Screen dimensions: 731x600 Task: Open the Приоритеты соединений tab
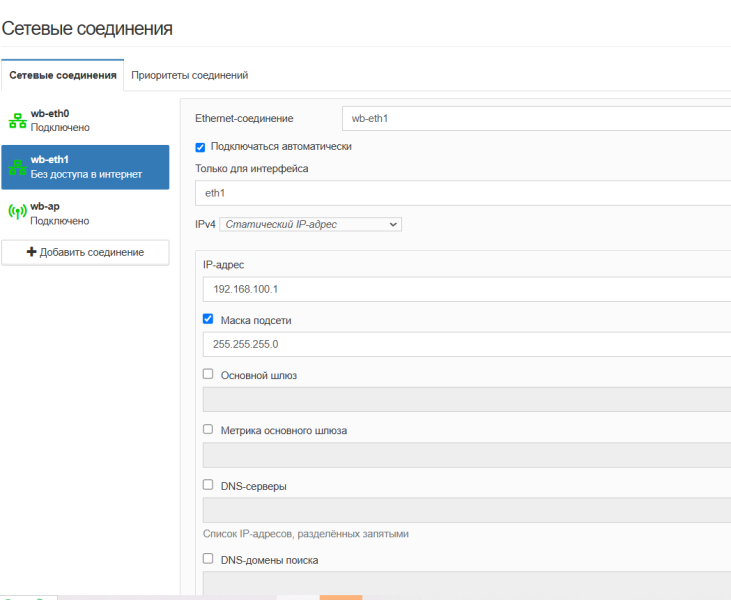coord(189,75)
